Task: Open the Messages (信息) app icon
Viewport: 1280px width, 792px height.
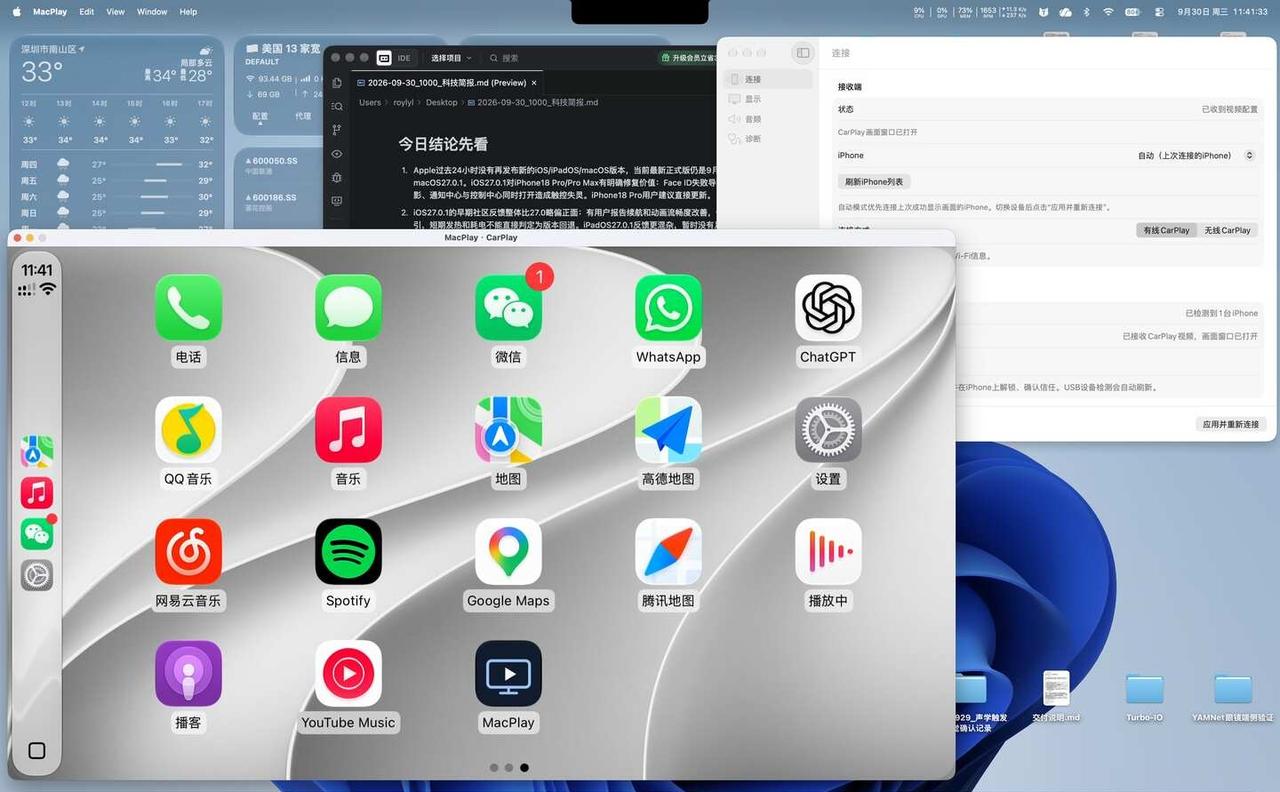Action: (x=348, y=308)
